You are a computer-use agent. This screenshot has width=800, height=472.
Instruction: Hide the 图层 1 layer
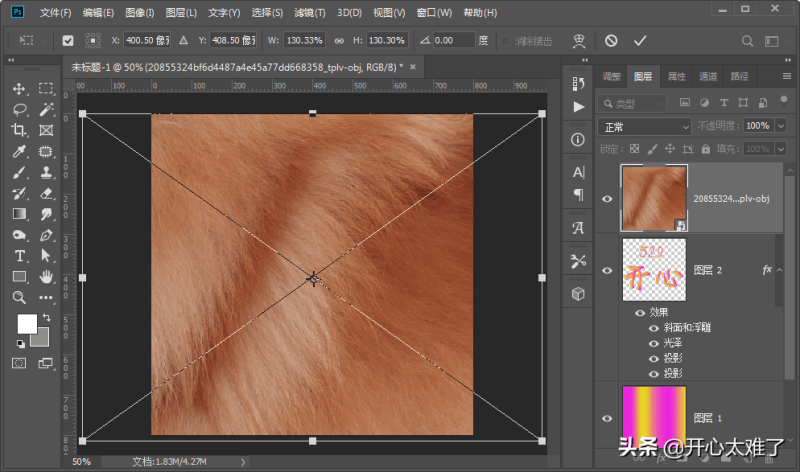pos(607,418)
